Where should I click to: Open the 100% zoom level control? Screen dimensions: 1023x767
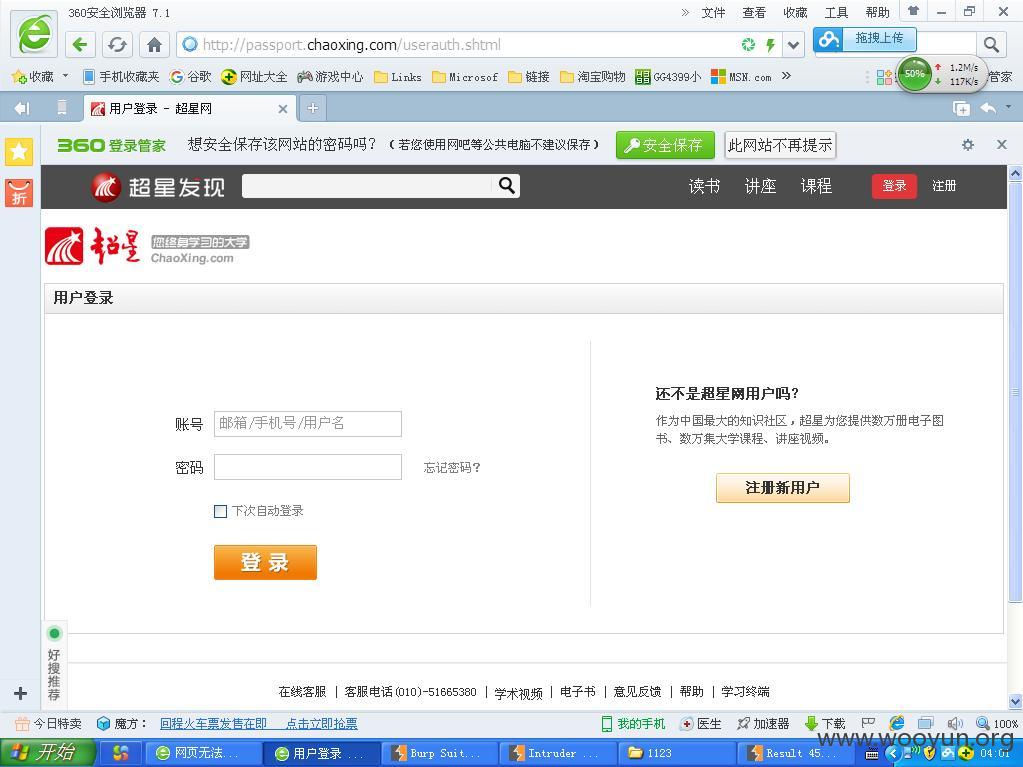998,723
